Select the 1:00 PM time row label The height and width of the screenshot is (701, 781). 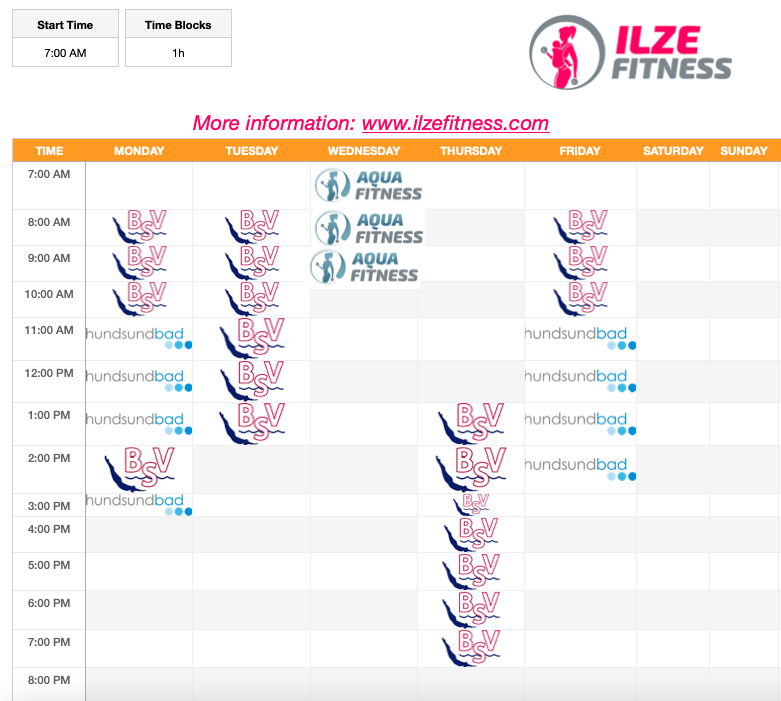click(49, 416)
